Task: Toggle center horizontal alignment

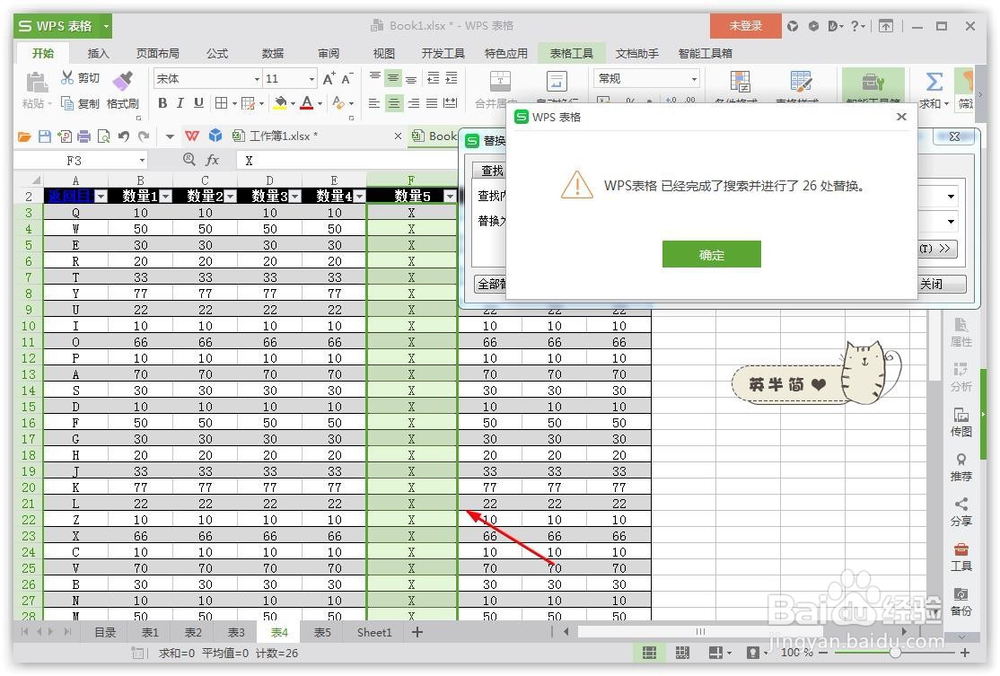Action: (393, 103)
